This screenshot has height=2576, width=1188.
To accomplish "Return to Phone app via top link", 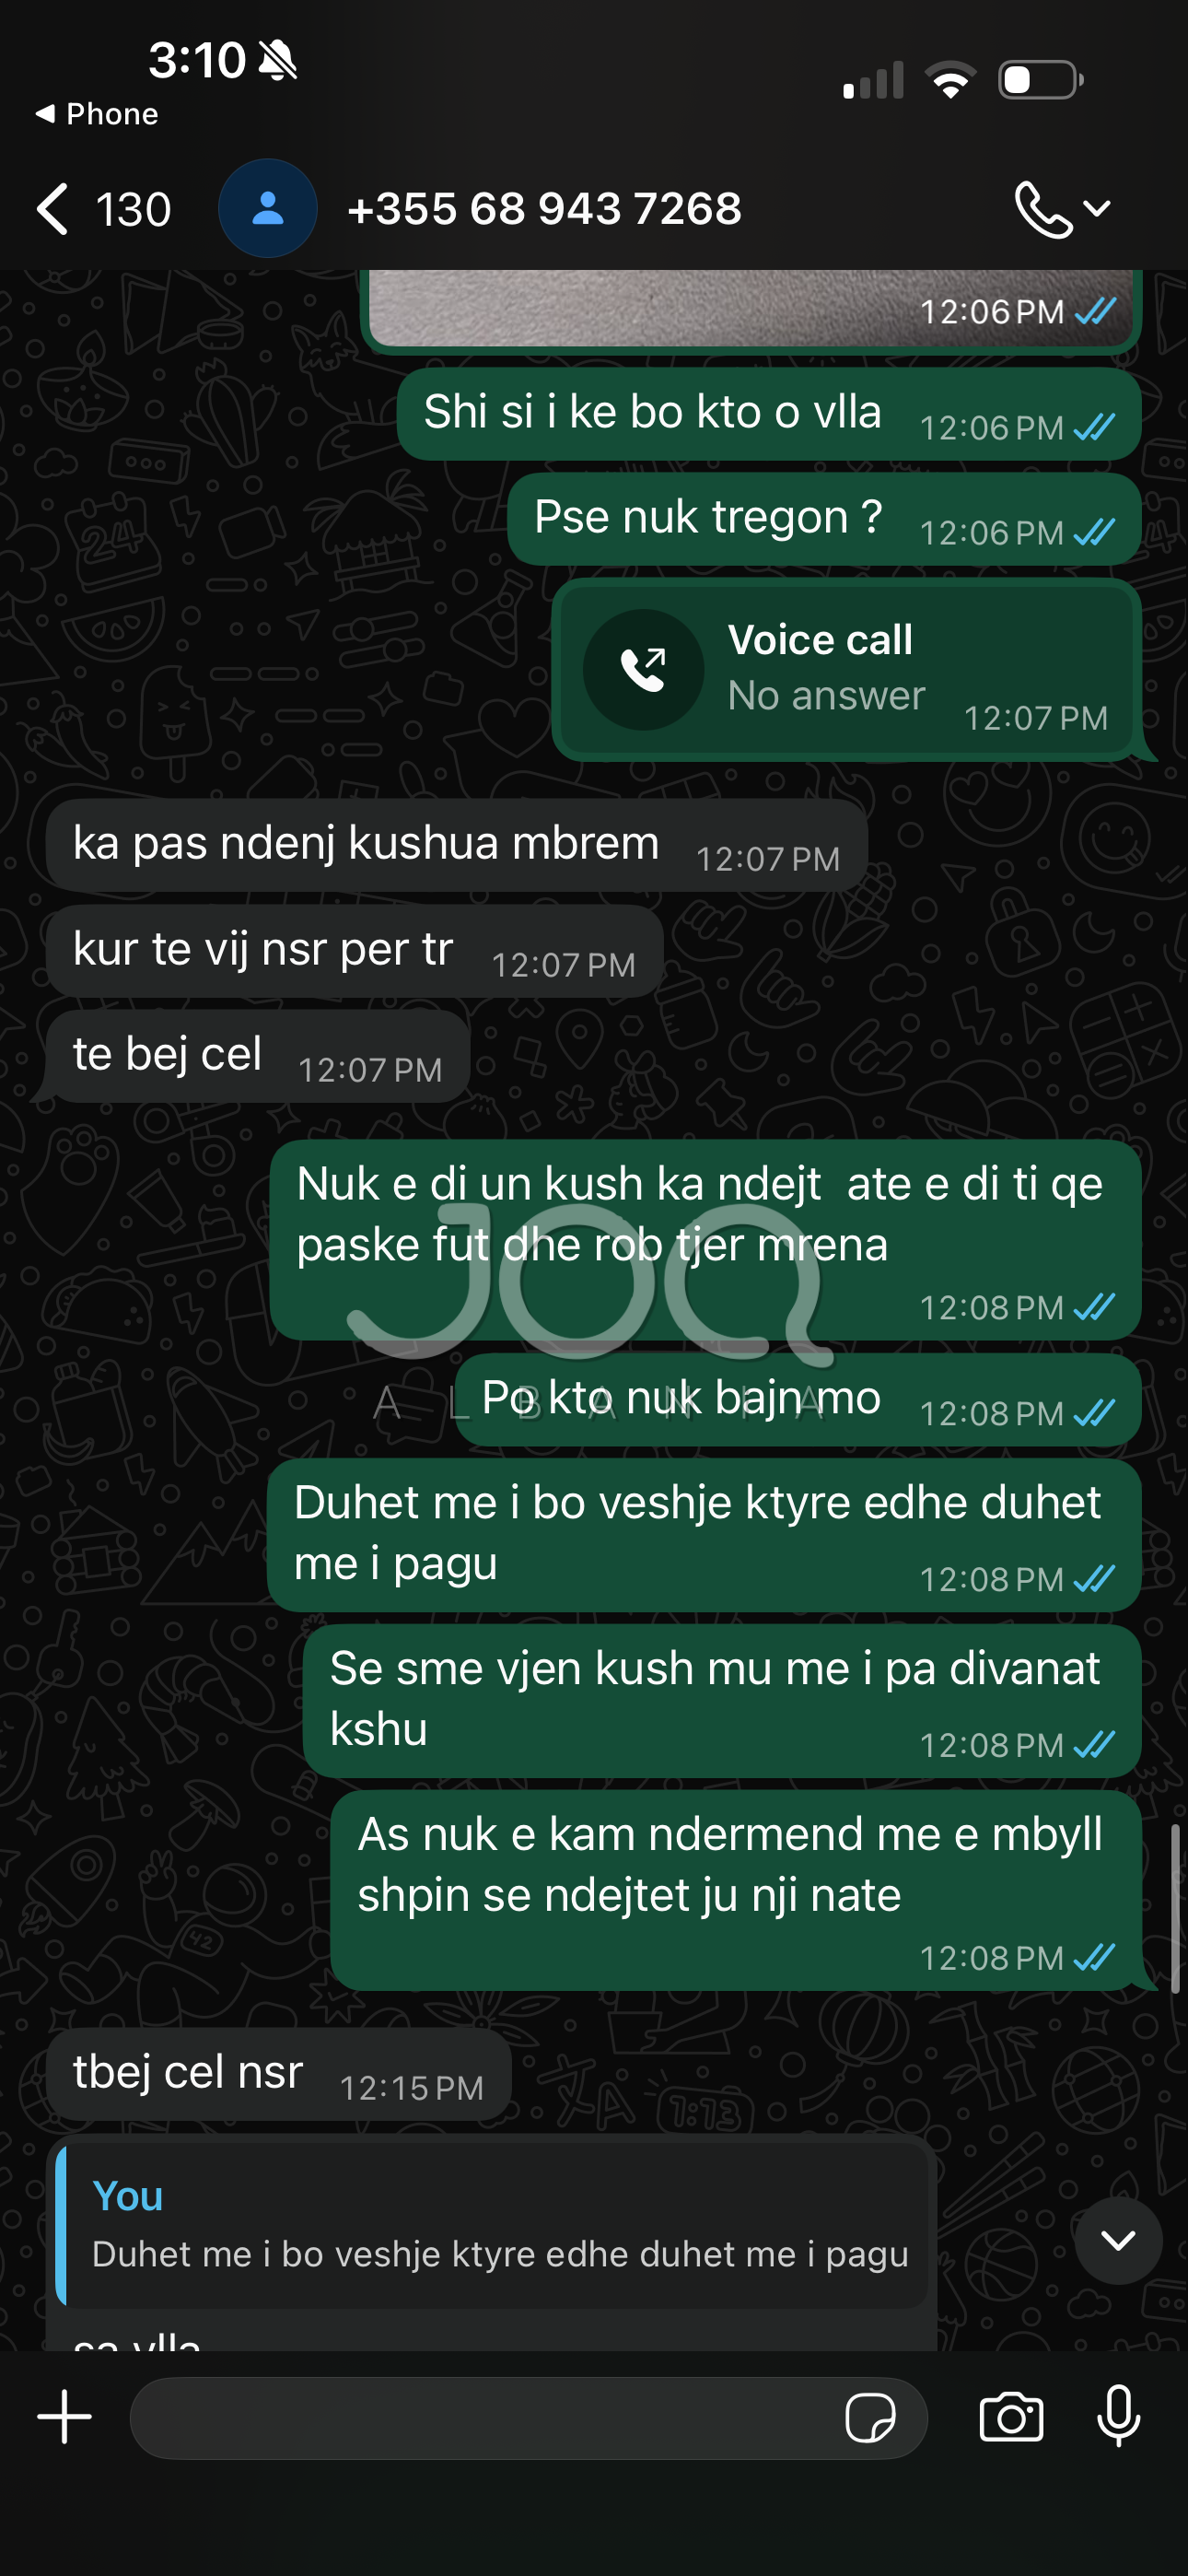I will coord(97,114).
